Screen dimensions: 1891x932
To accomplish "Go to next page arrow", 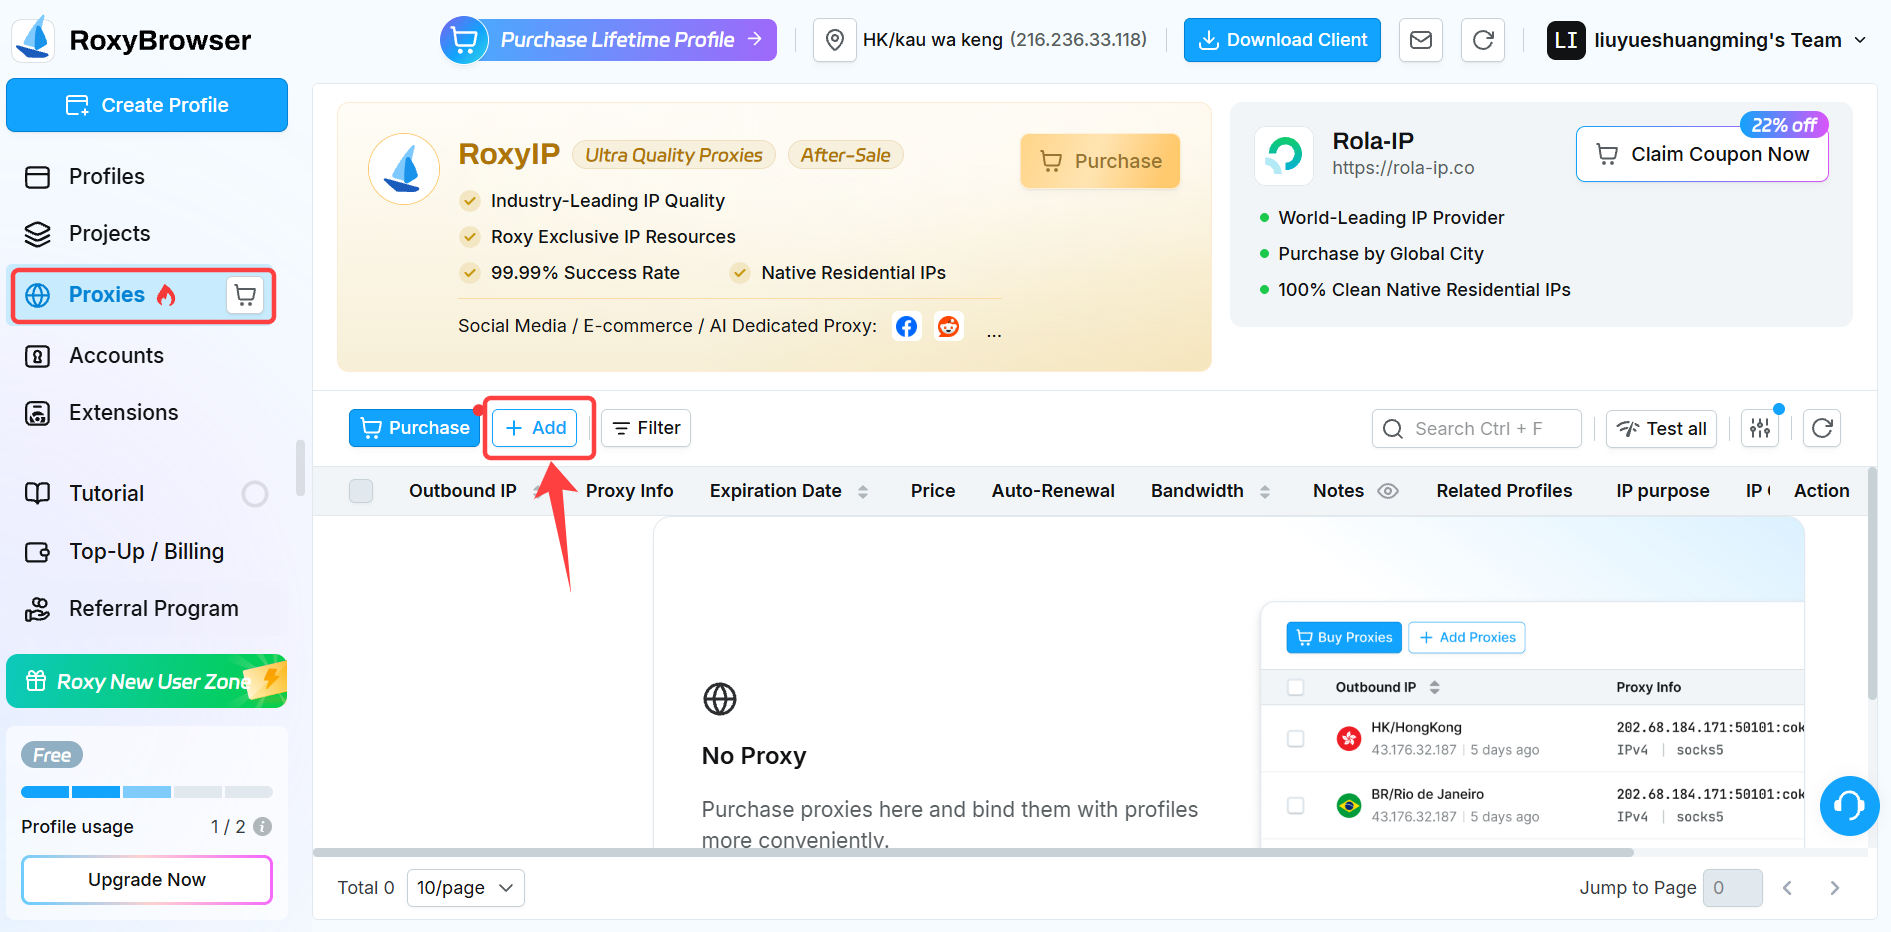I will point(1834,888).
